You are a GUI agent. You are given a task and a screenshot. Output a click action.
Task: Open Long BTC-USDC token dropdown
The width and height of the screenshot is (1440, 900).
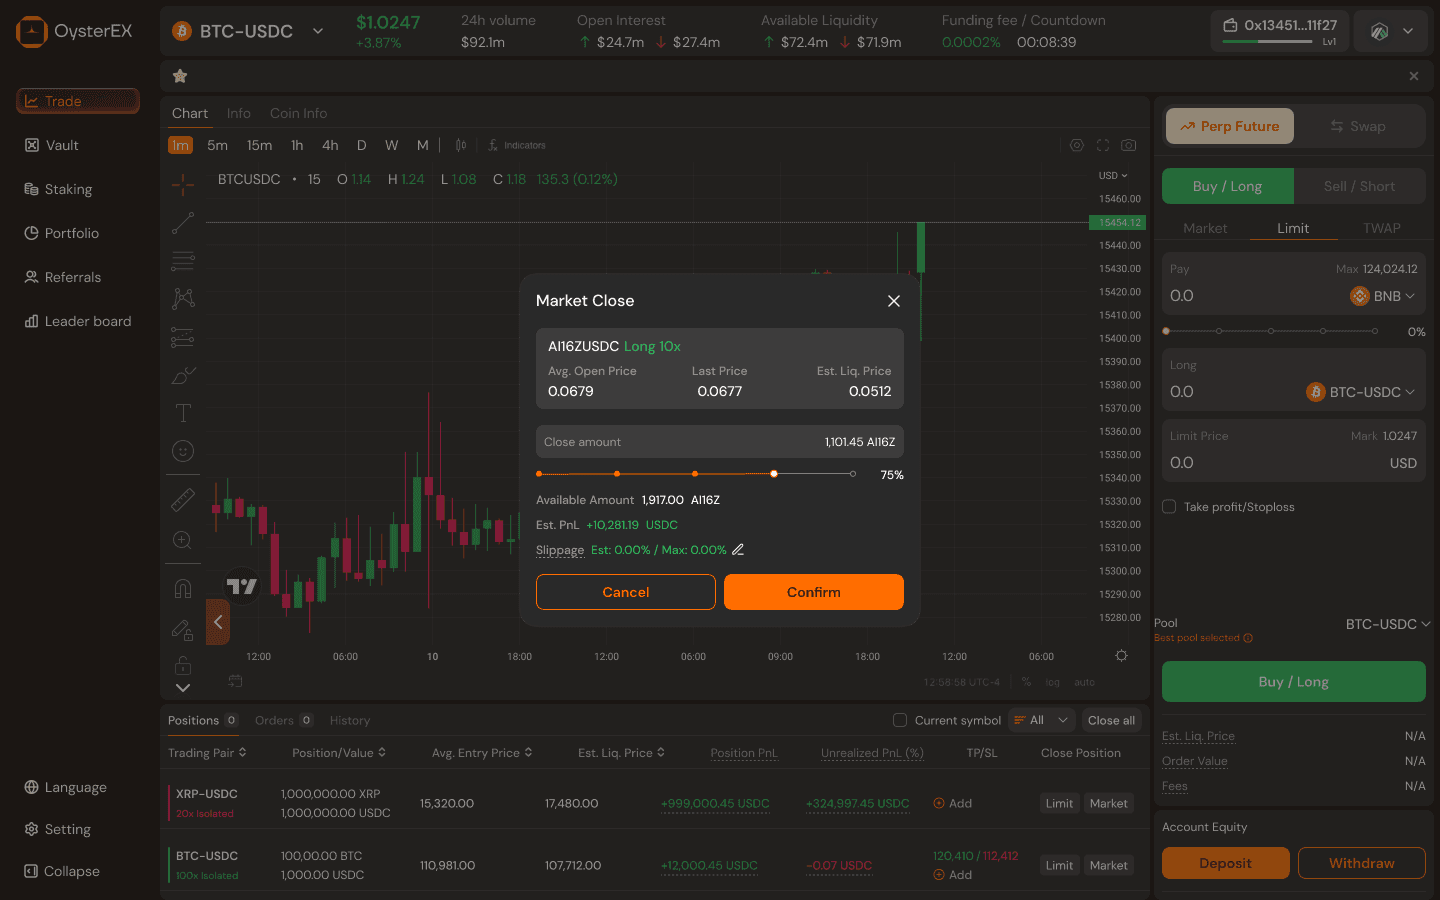(1361, 392)
